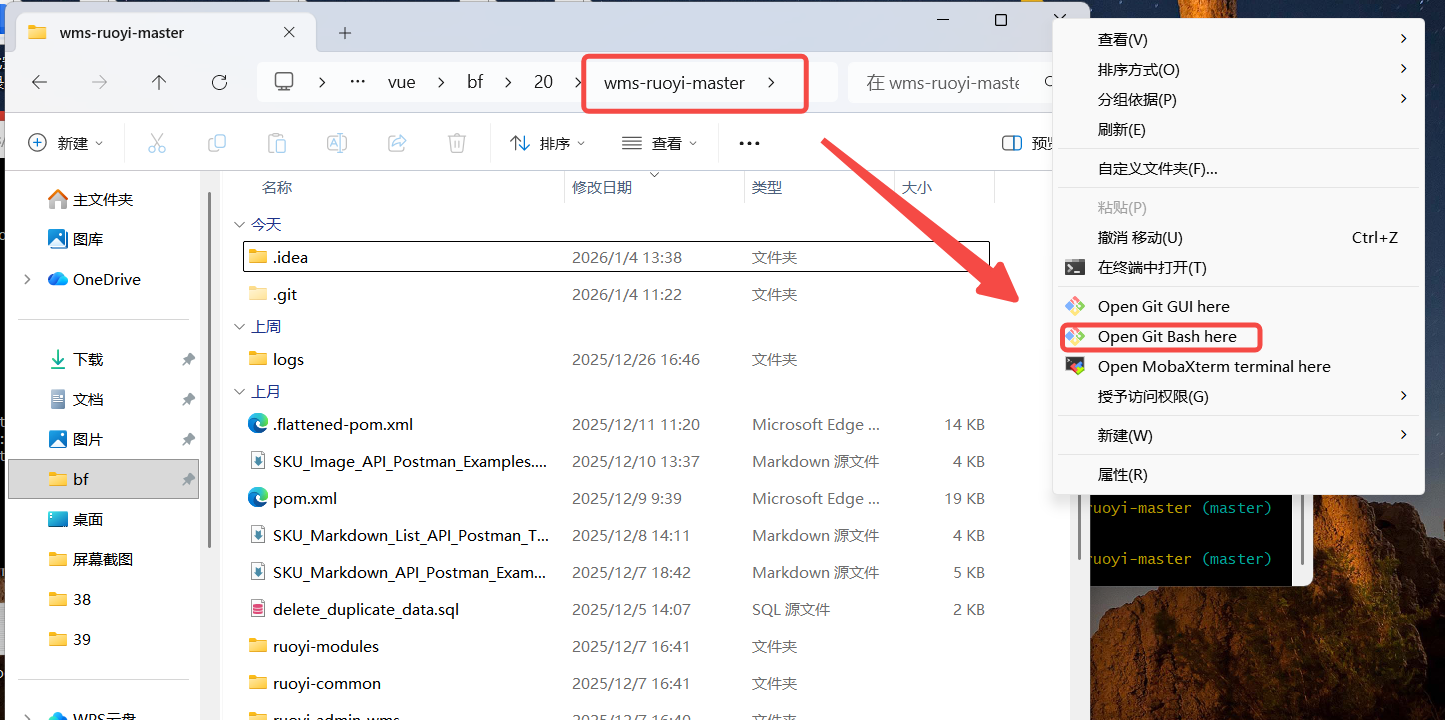1445x720 pixels.
Task: Click the Back navigation arrow
Action: [39, 82]
